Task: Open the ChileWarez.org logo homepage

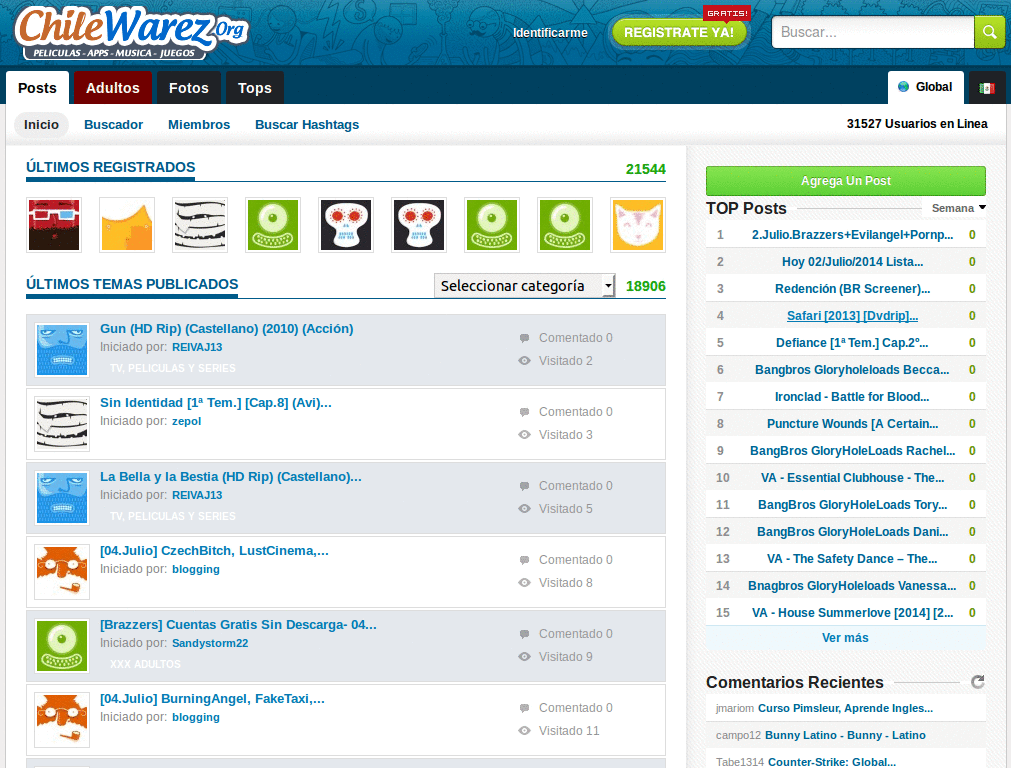Action: point(132,33)
